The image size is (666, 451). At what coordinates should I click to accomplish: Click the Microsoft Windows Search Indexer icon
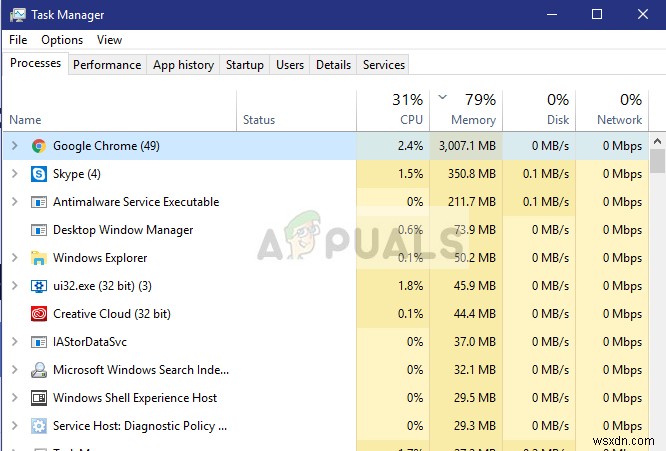39,370
